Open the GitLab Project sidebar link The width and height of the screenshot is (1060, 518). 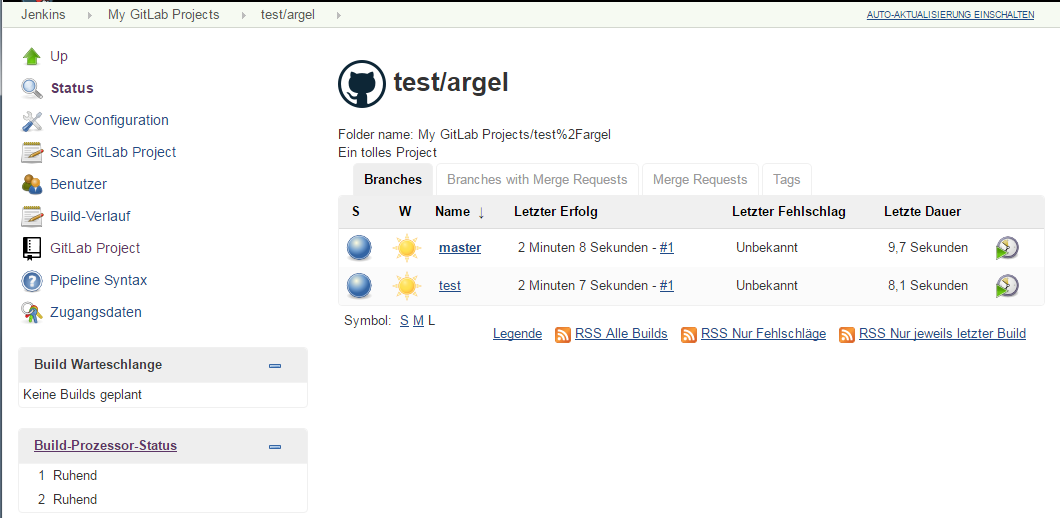click(x=95, y=248)
